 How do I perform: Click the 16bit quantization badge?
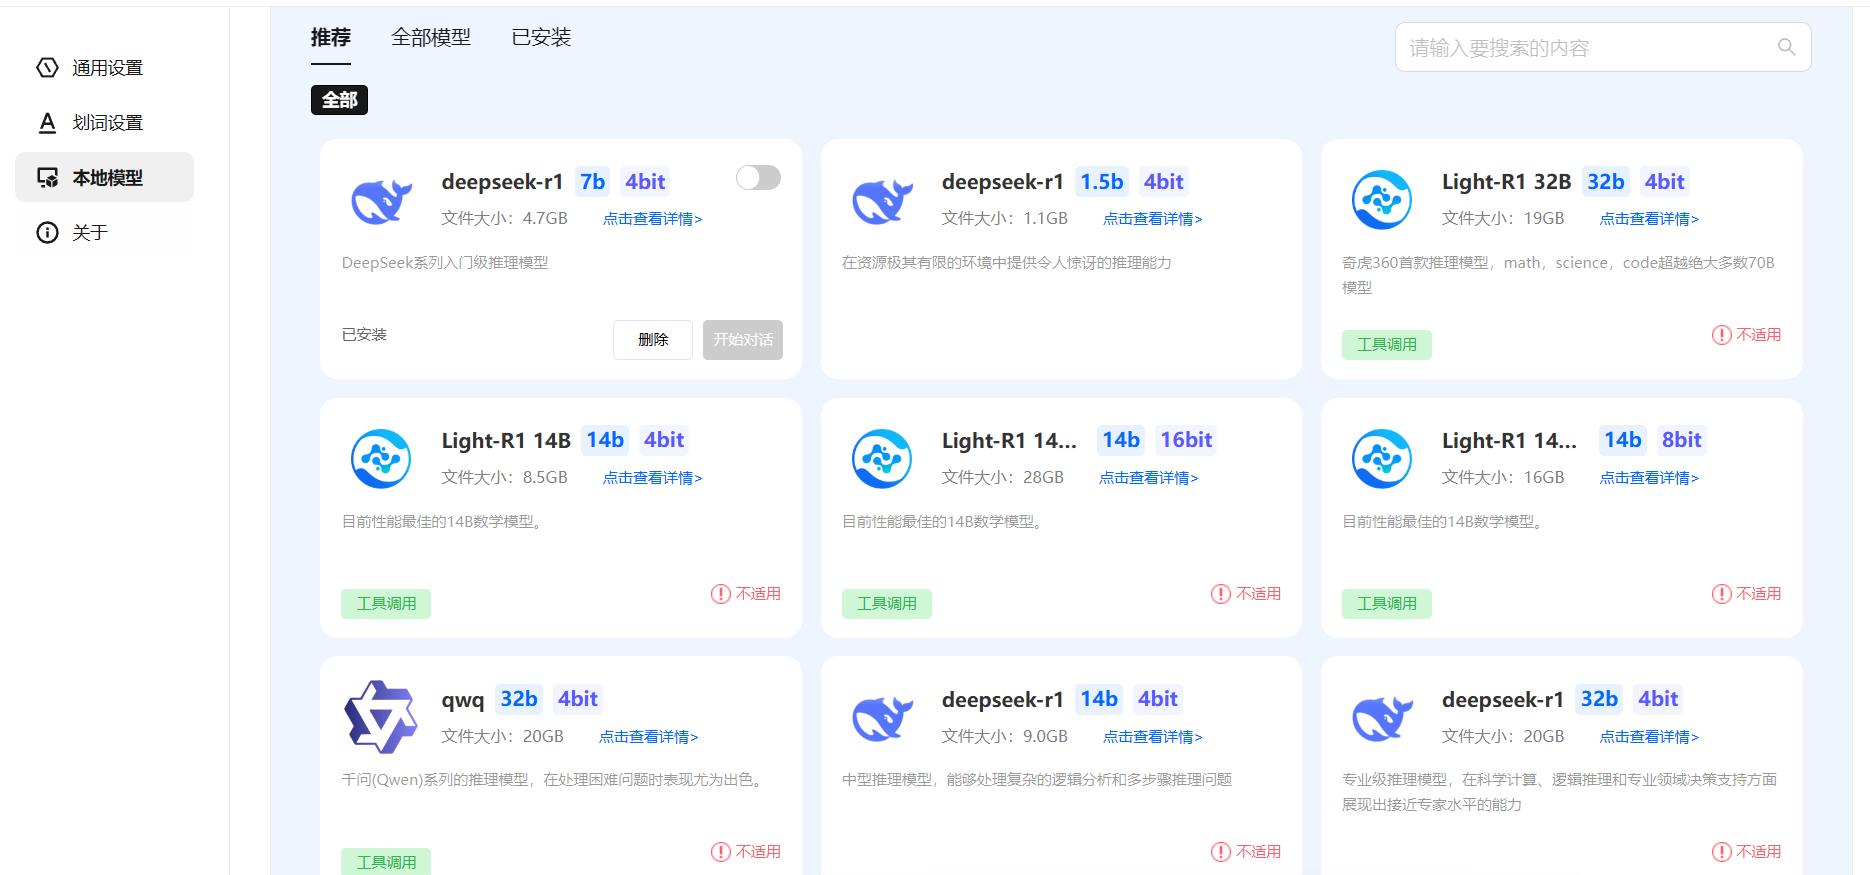click(1186, 440)
